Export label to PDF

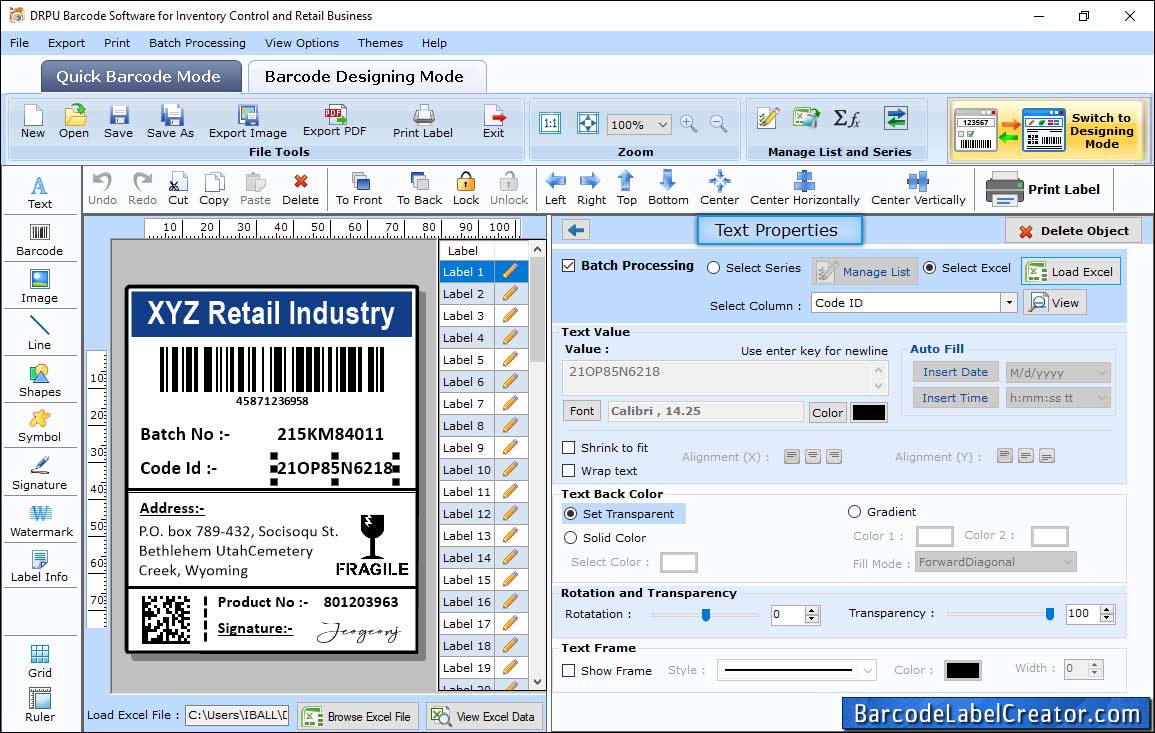[334, 121]
